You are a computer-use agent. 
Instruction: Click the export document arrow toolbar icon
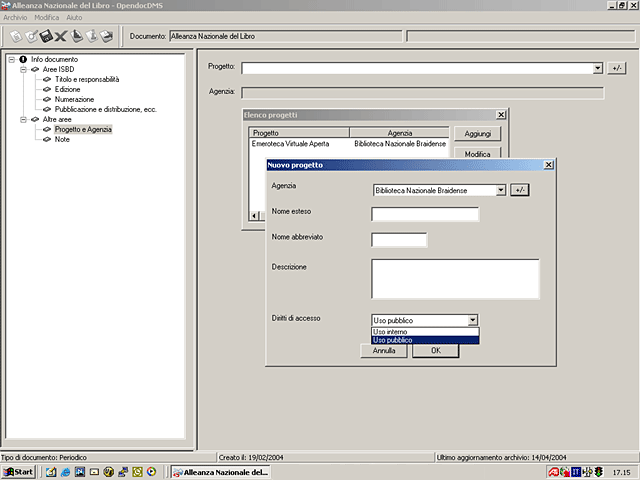(107, 36)
